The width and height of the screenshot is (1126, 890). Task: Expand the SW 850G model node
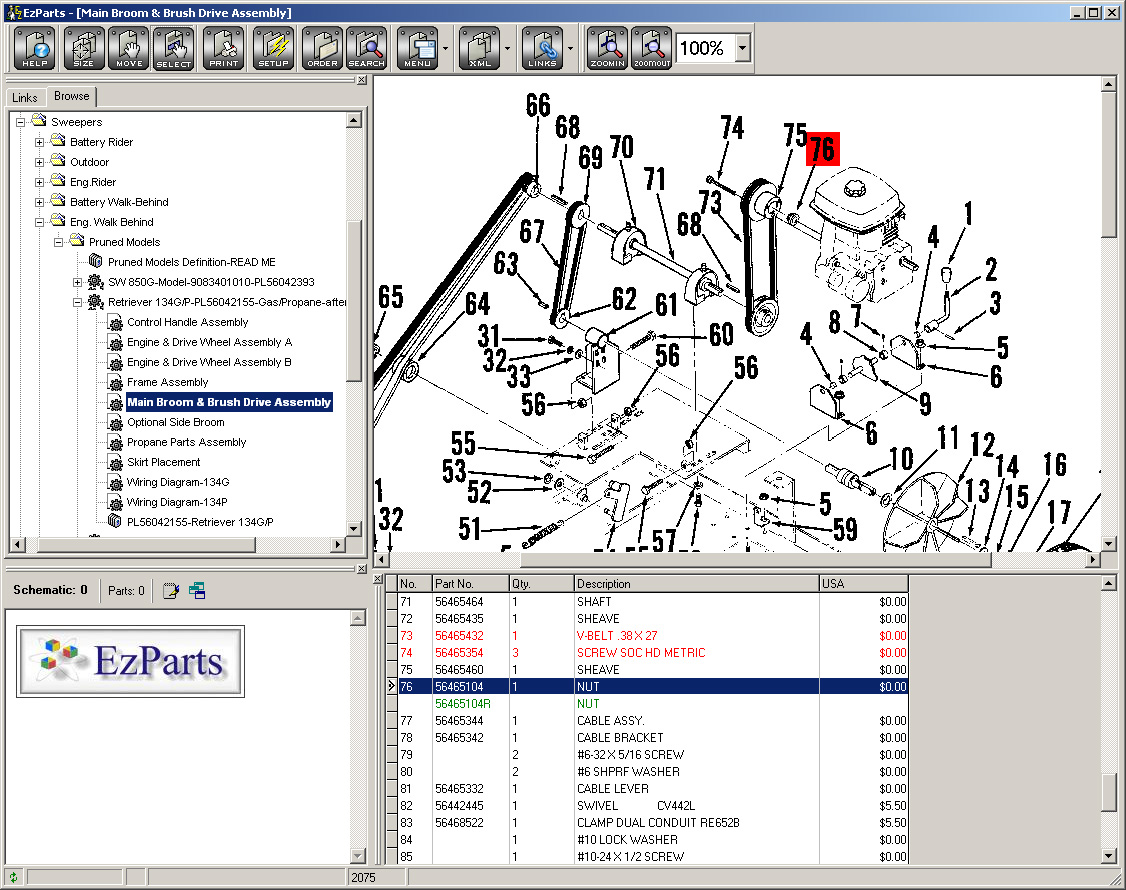pyautogui.click(x=78, y=282)
